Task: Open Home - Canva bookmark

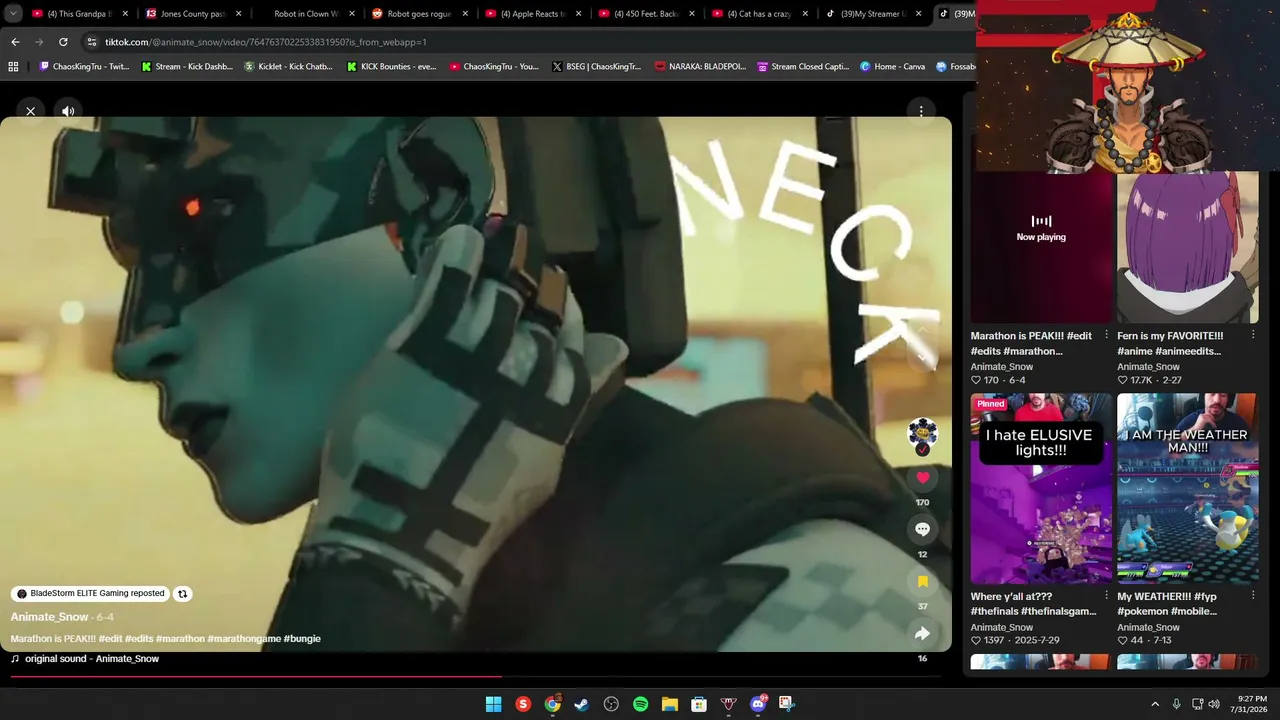Action: [x=893, y=67]
